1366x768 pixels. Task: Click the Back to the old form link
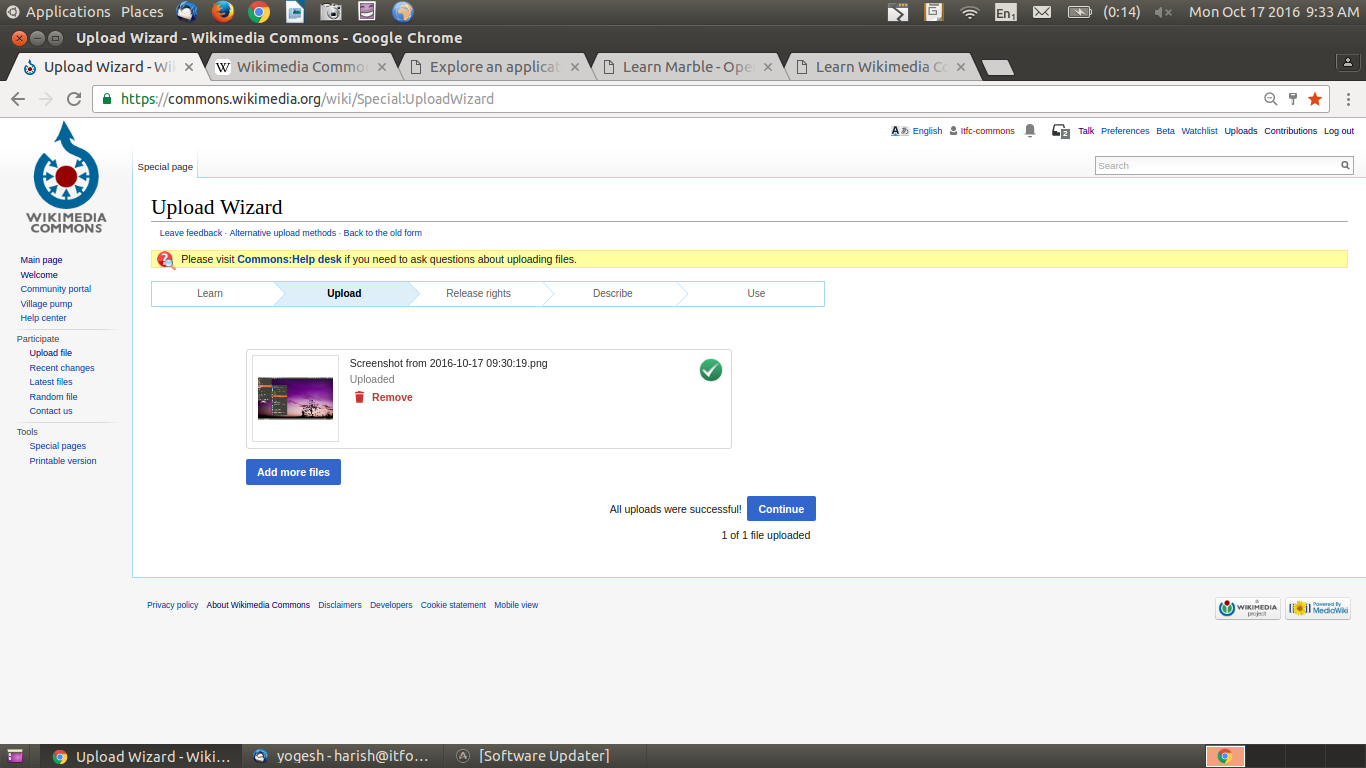pos(383,233)
